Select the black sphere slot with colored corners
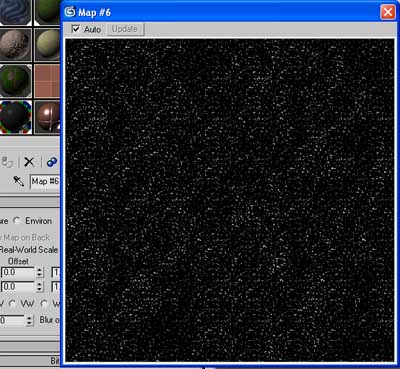This screenshot has height=369, width=400. tap(15, 117)
